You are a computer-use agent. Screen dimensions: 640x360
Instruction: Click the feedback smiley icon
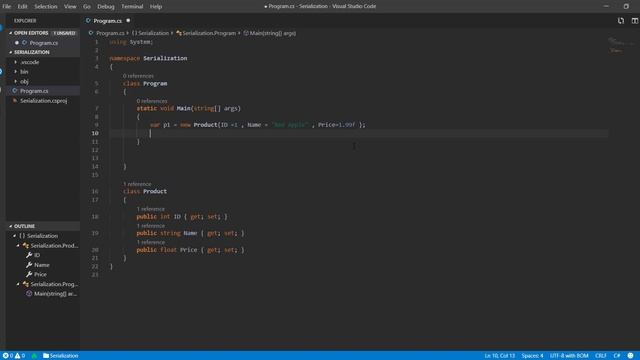click(631, 356)
